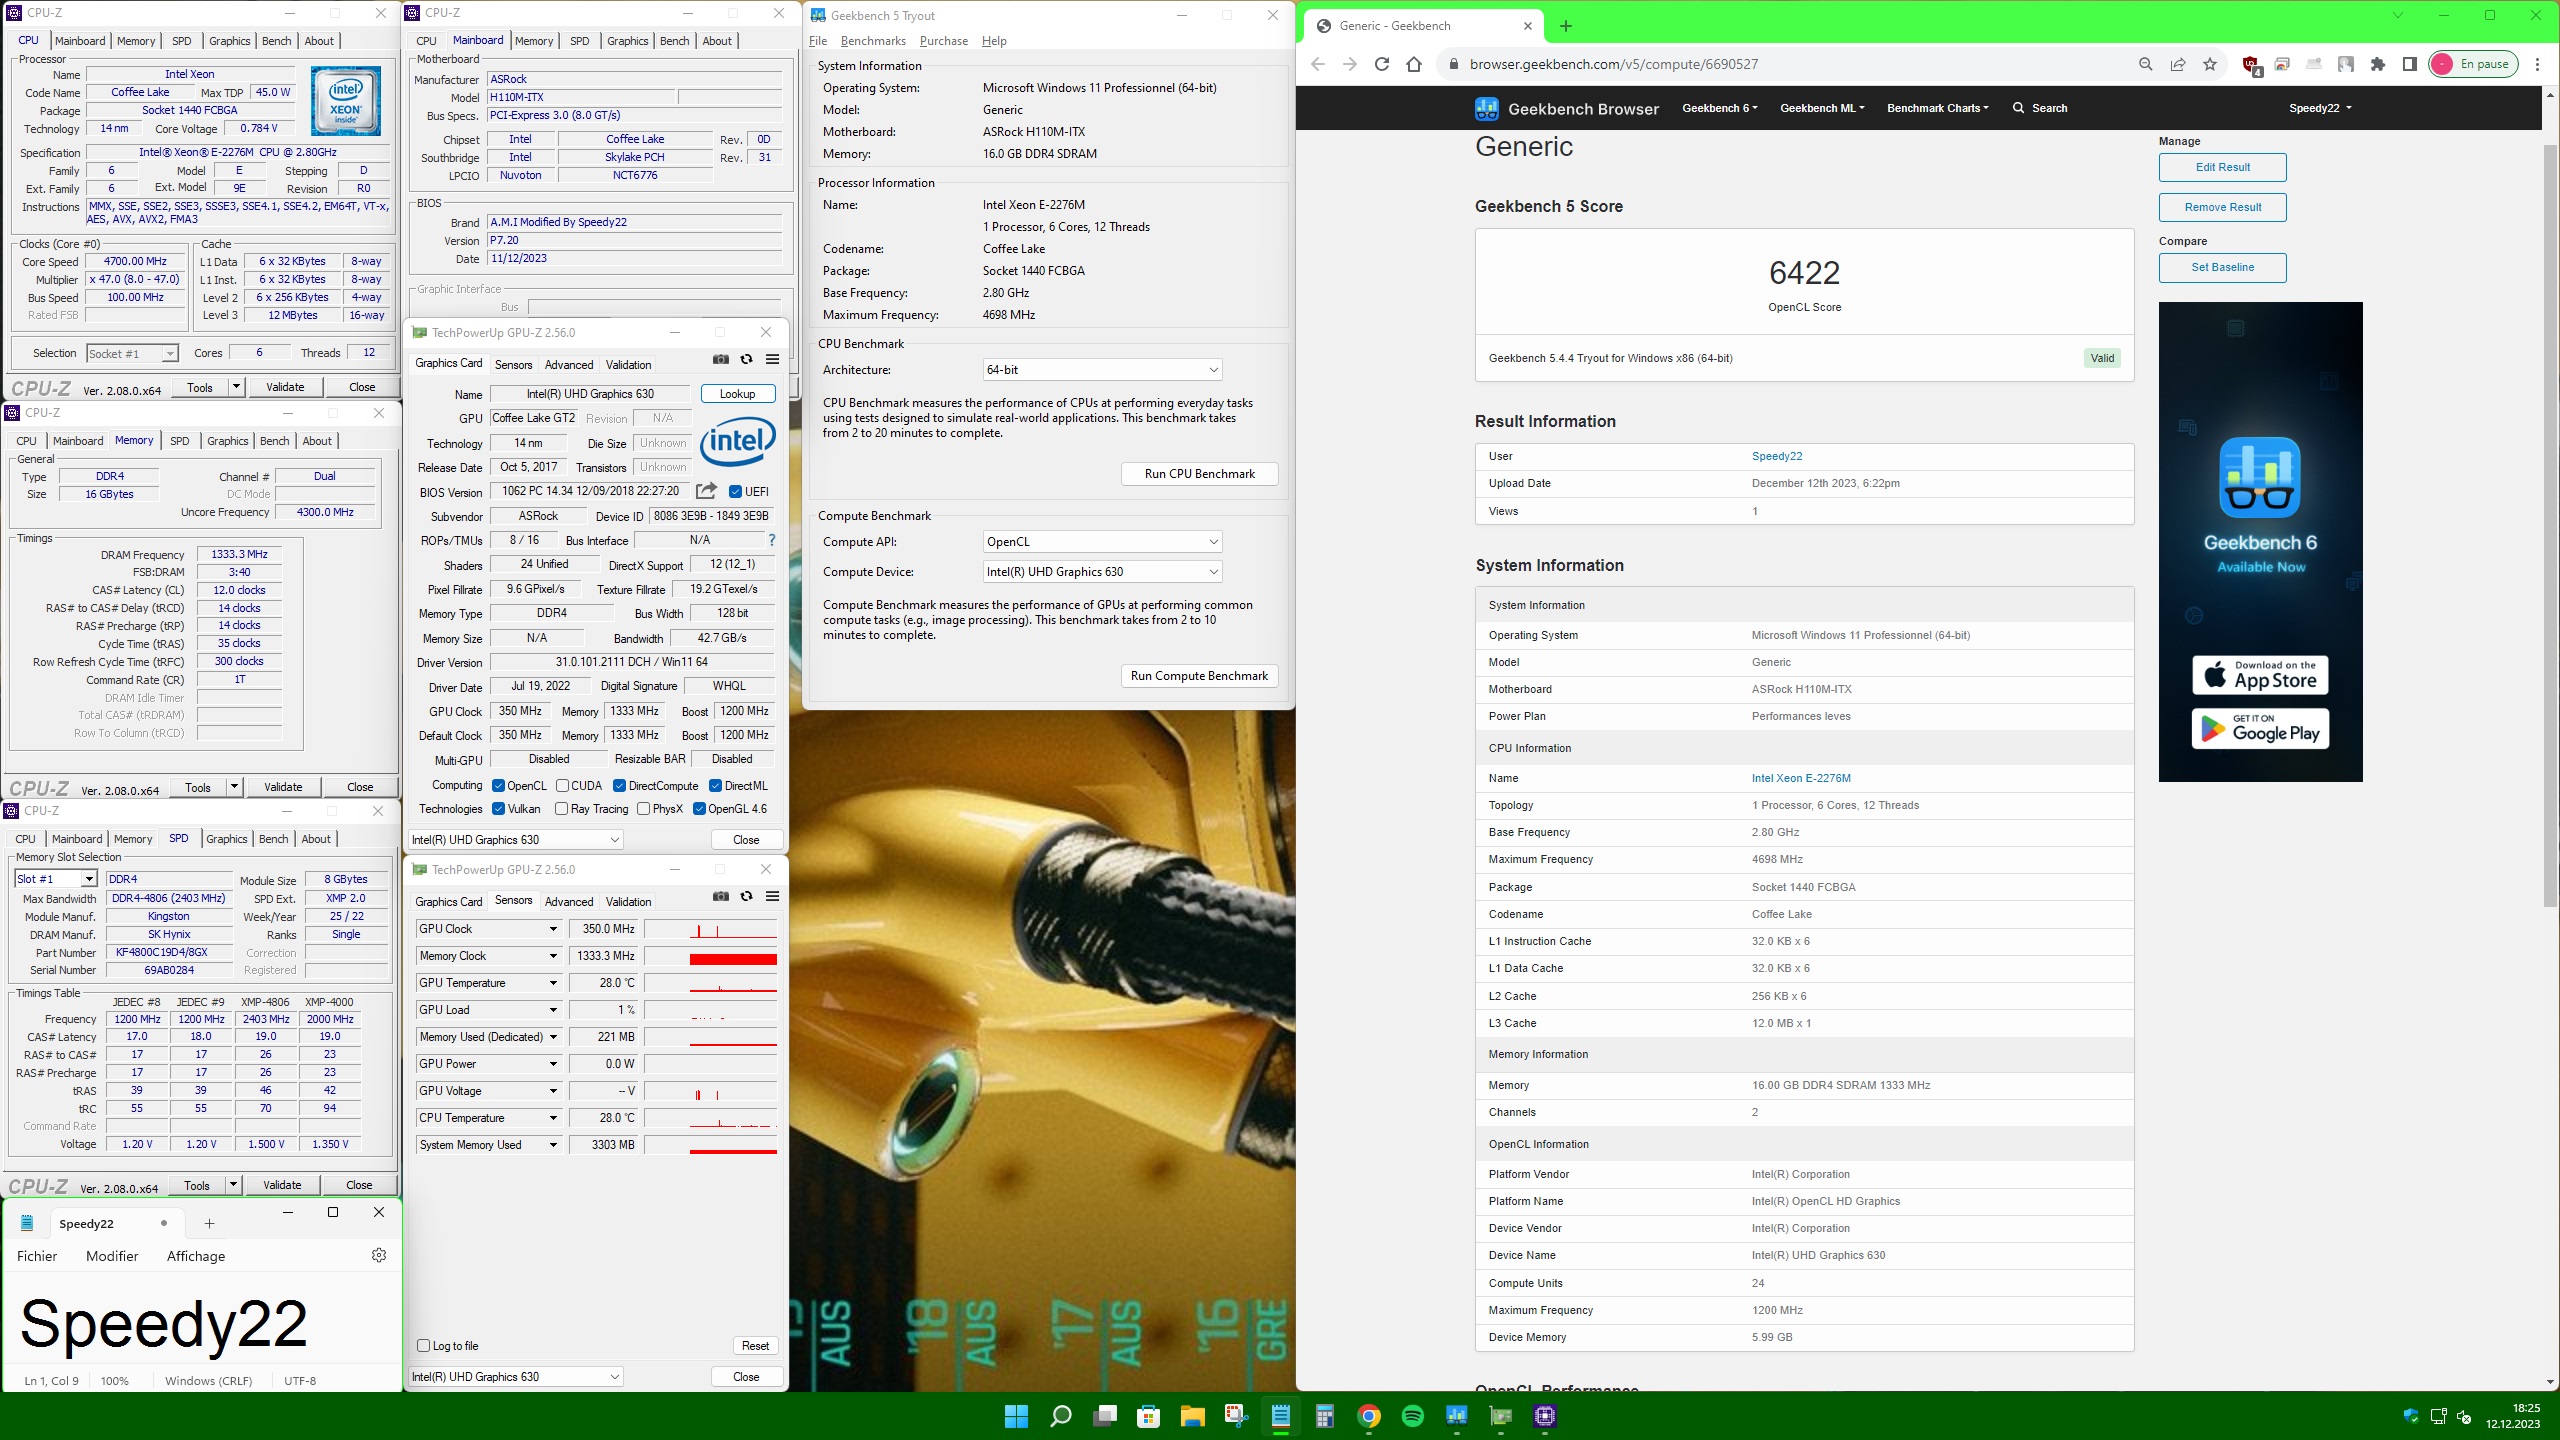
Task: Open the Compute API OpenCL dropdown
Action: pyautogui.click(x=1102, y=542)
